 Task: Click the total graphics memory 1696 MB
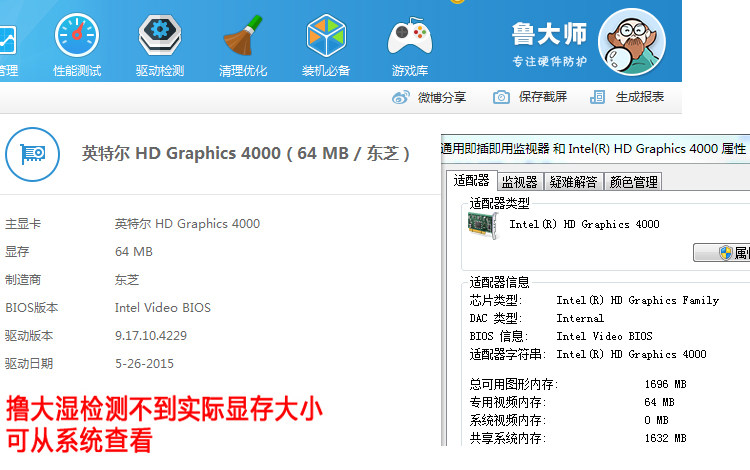click(665, 384)
